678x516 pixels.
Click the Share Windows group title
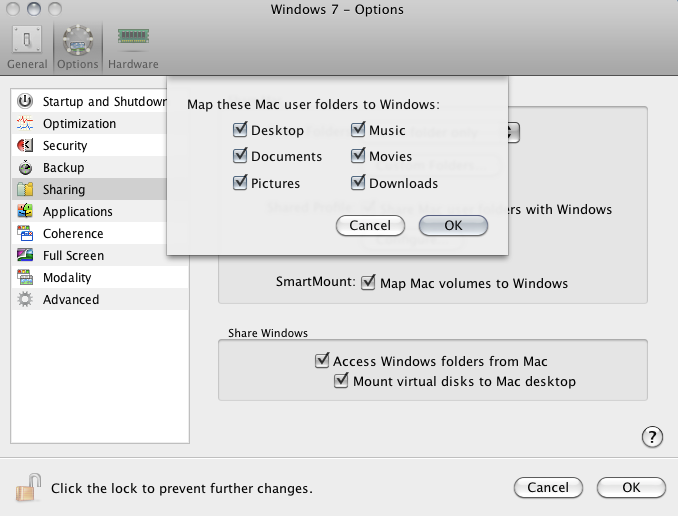tap(268, 333)
